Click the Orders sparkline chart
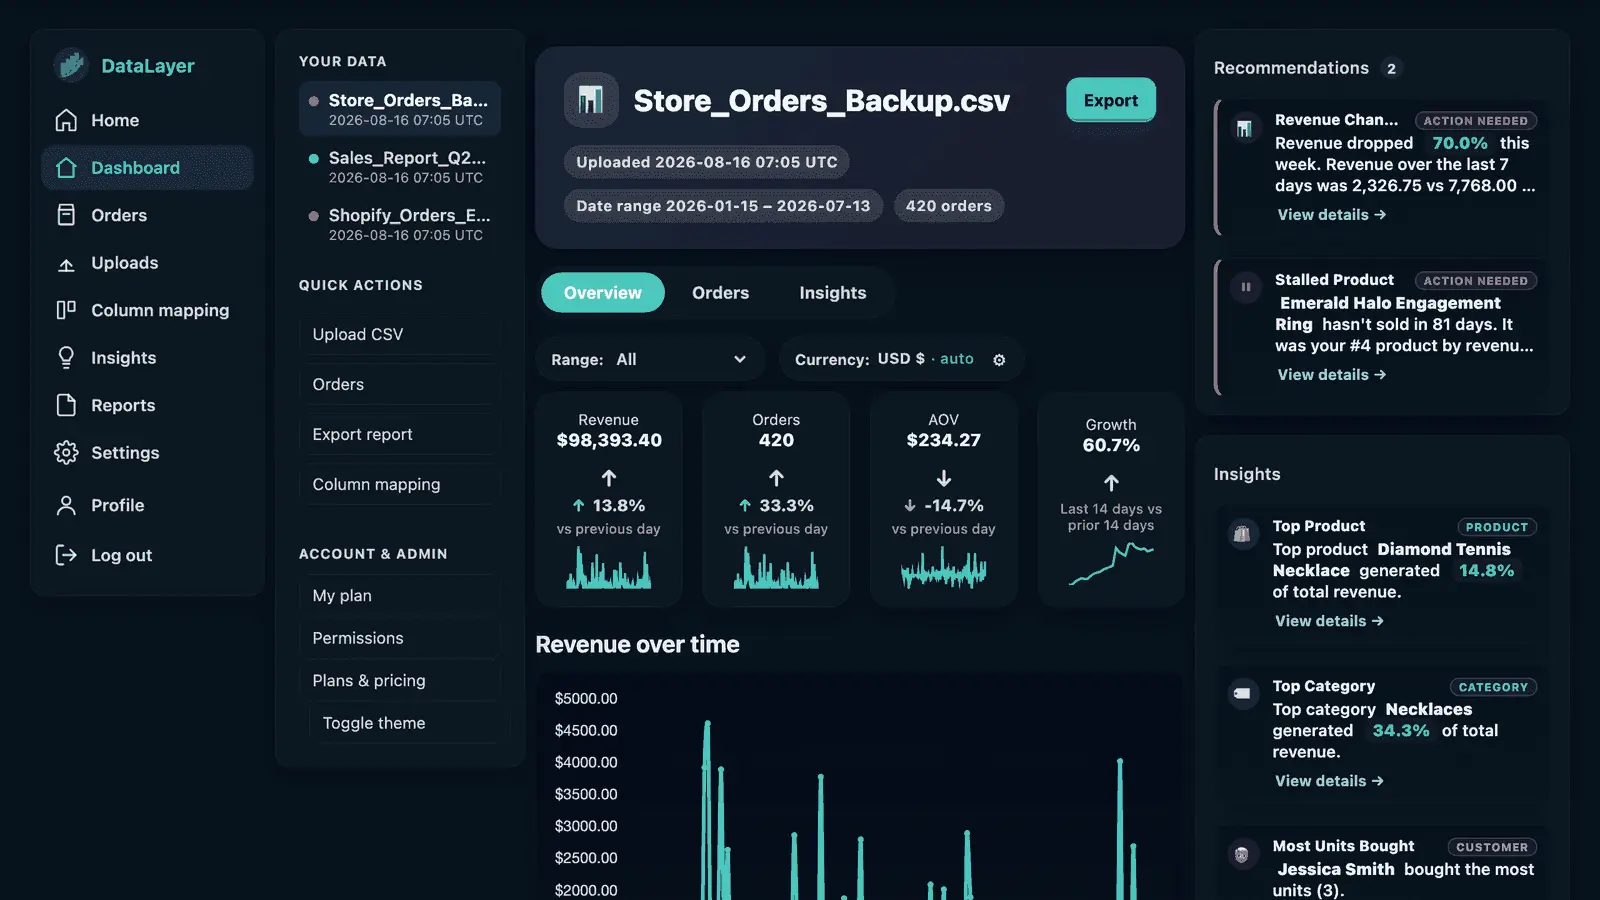 click(x=776, y=568)
